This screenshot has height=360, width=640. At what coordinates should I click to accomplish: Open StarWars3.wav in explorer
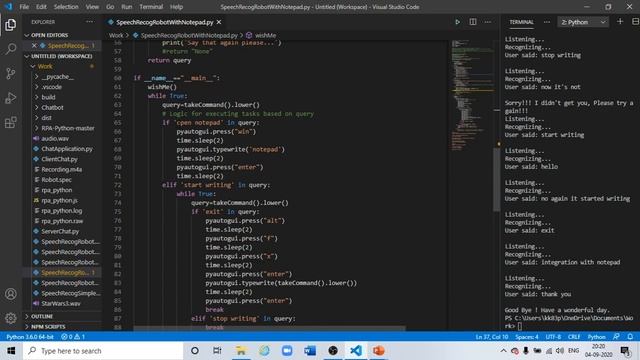[61, 303]
